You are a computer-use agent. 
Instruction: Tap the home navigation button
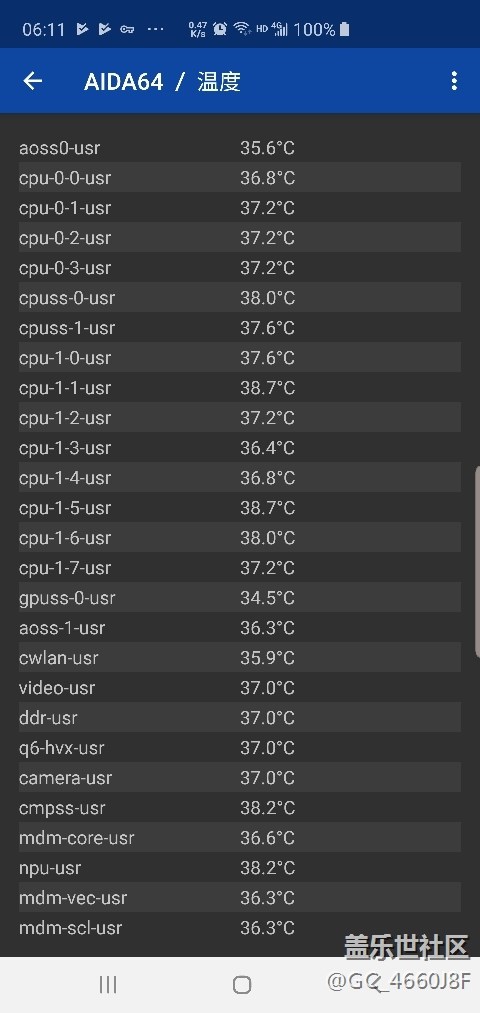point(242,984)
